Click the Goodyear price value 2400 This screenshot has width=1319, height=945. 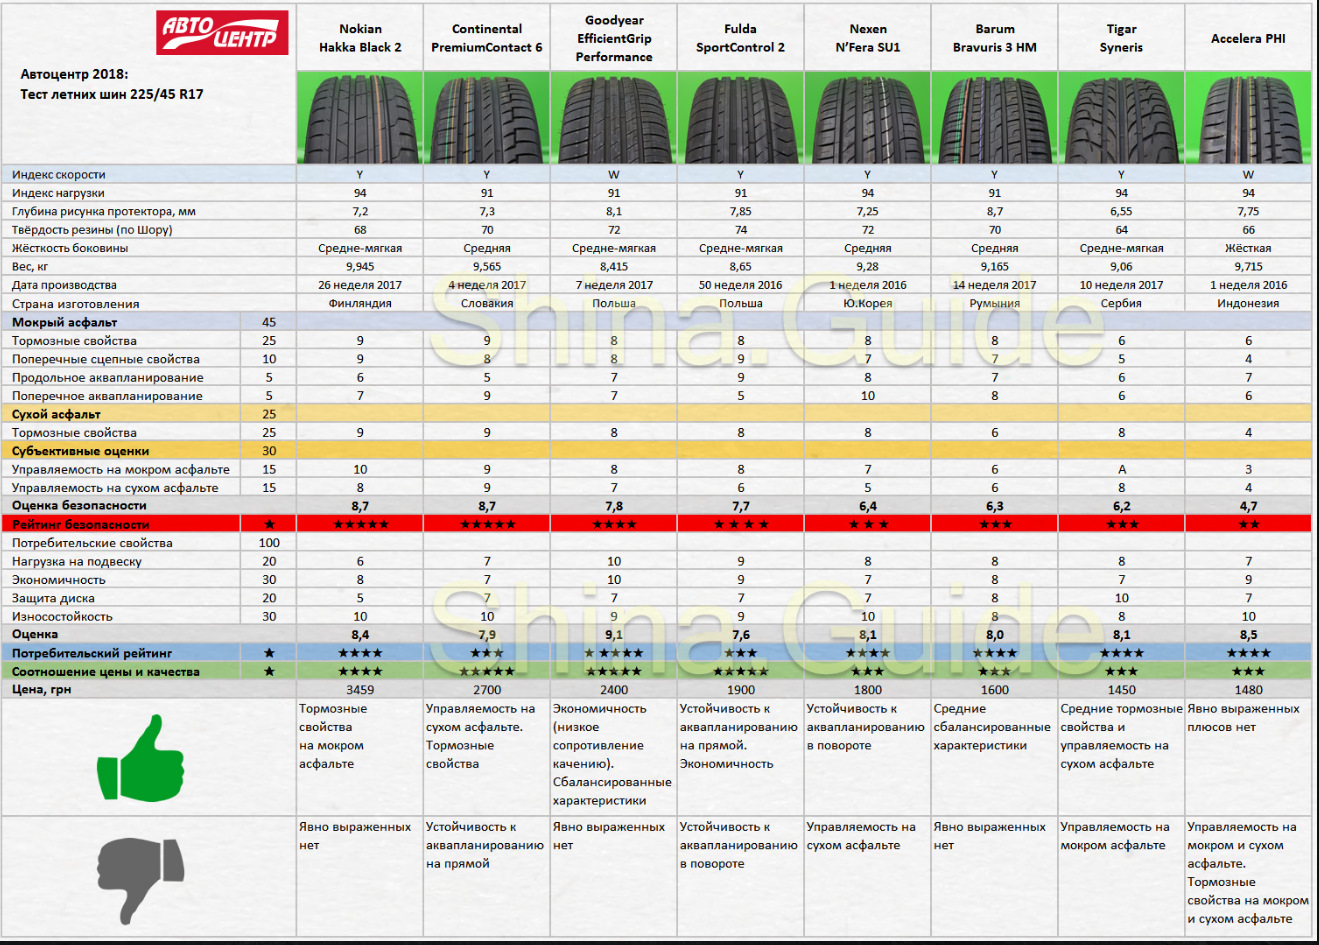point(614,690)
